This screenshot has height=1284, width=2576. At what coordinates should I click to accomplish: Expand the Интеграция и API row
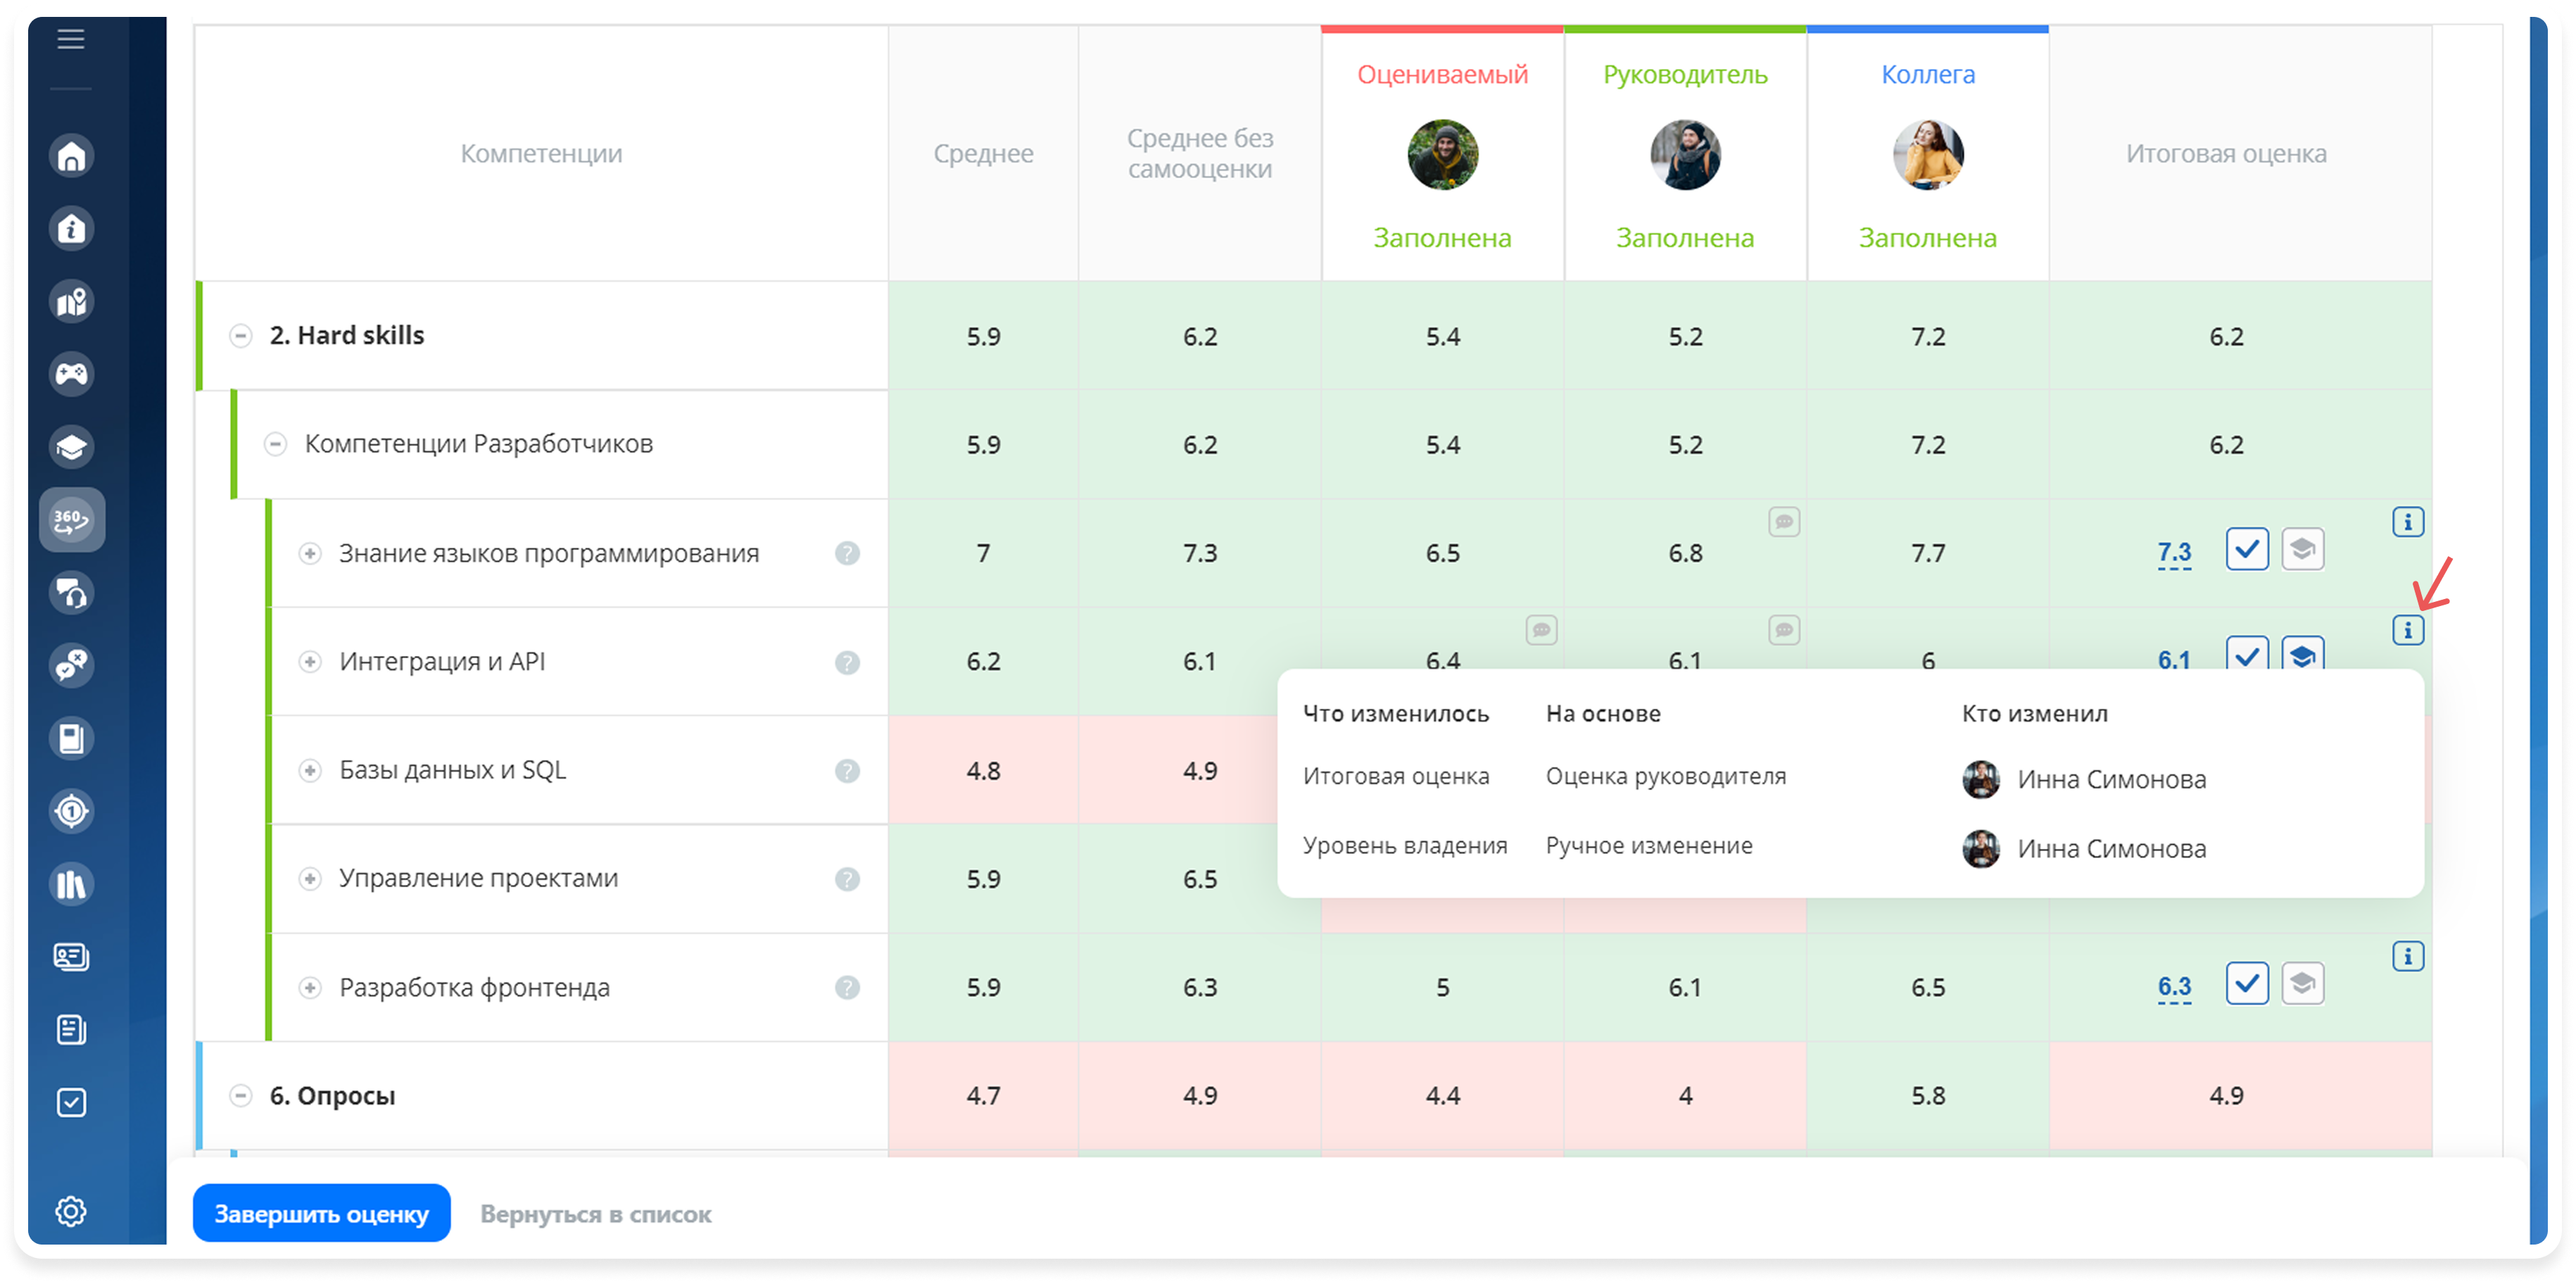(x=310, y=662)
